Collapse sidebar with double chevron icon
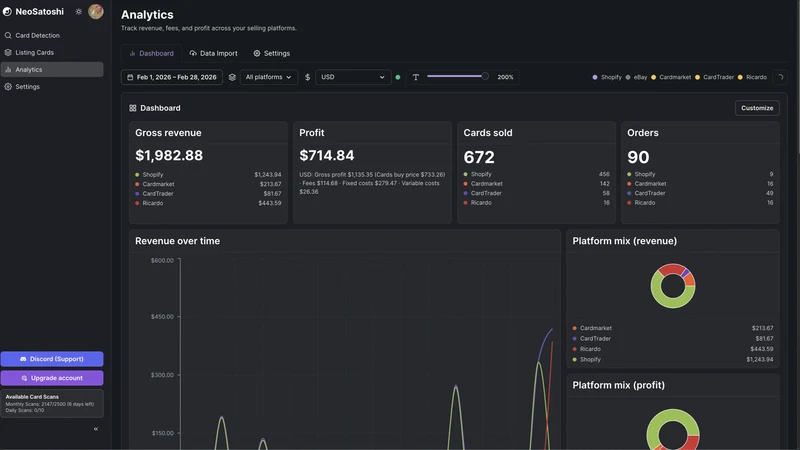The width and height of the screenshot is (800, 450). click(96, 429)
